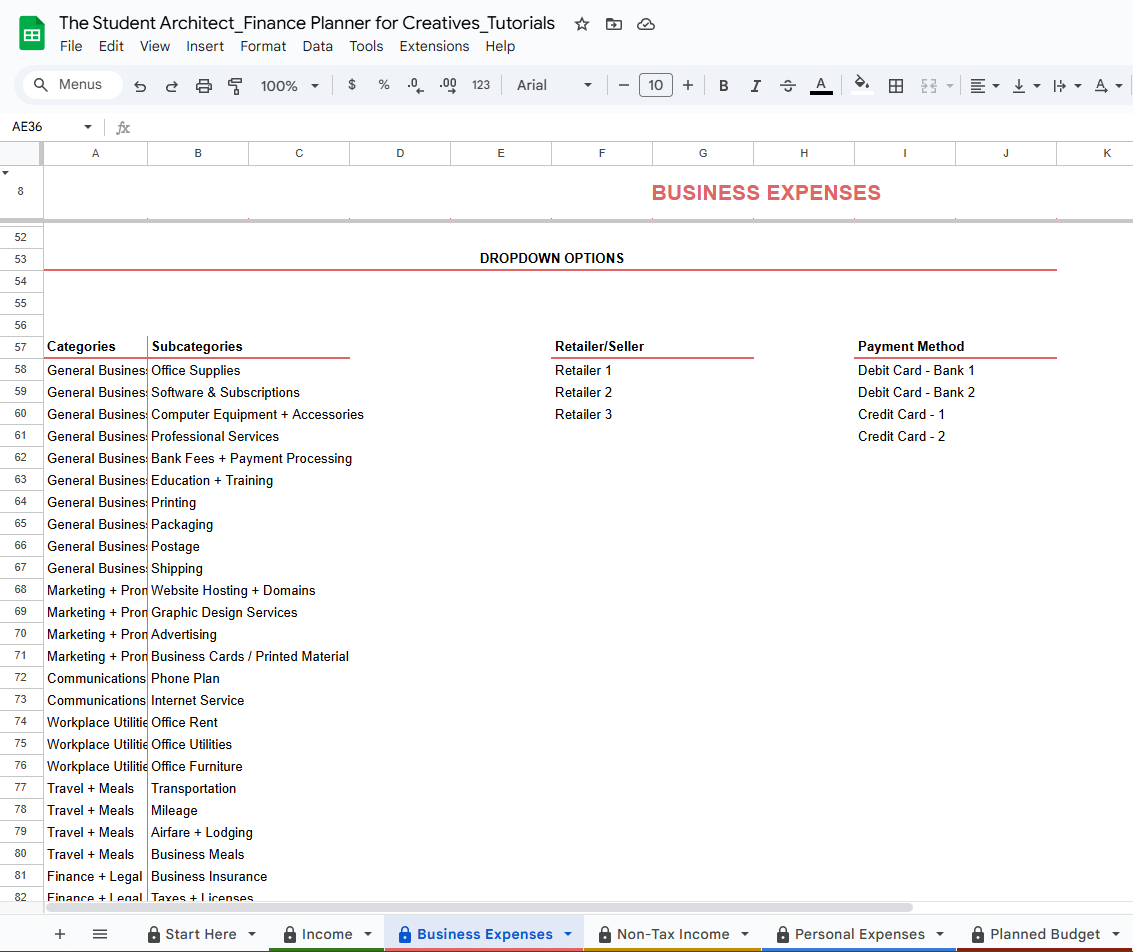Open the Data menu
The height and width of the screenshot is (952, 1133).
[317, 46]
